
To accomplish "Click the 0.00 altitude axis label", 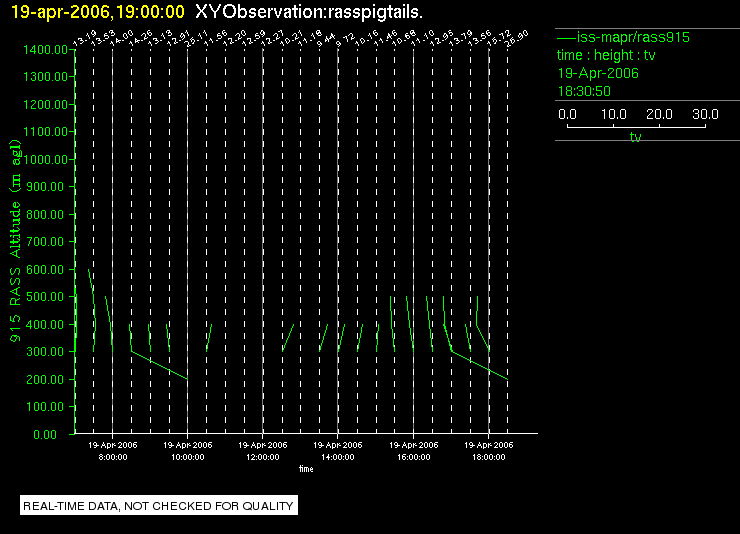I will click(x=45, y=434).
